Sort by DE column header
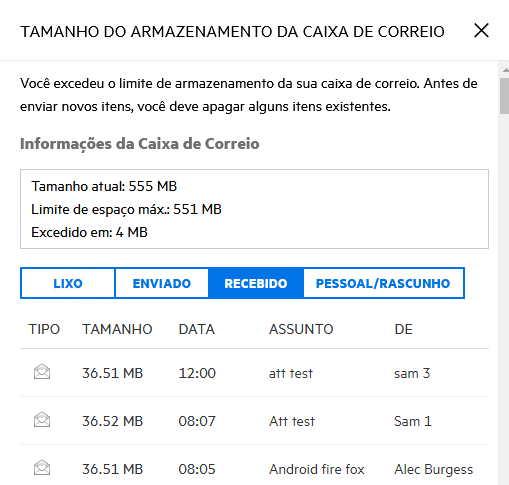Image resolution: width=509 pixels, height=485 pixels. click(403, 329)
